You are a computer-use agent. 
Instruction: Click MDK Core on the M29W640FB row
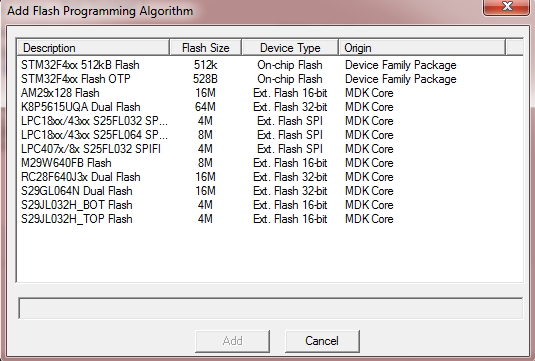(x=369, y=163)
